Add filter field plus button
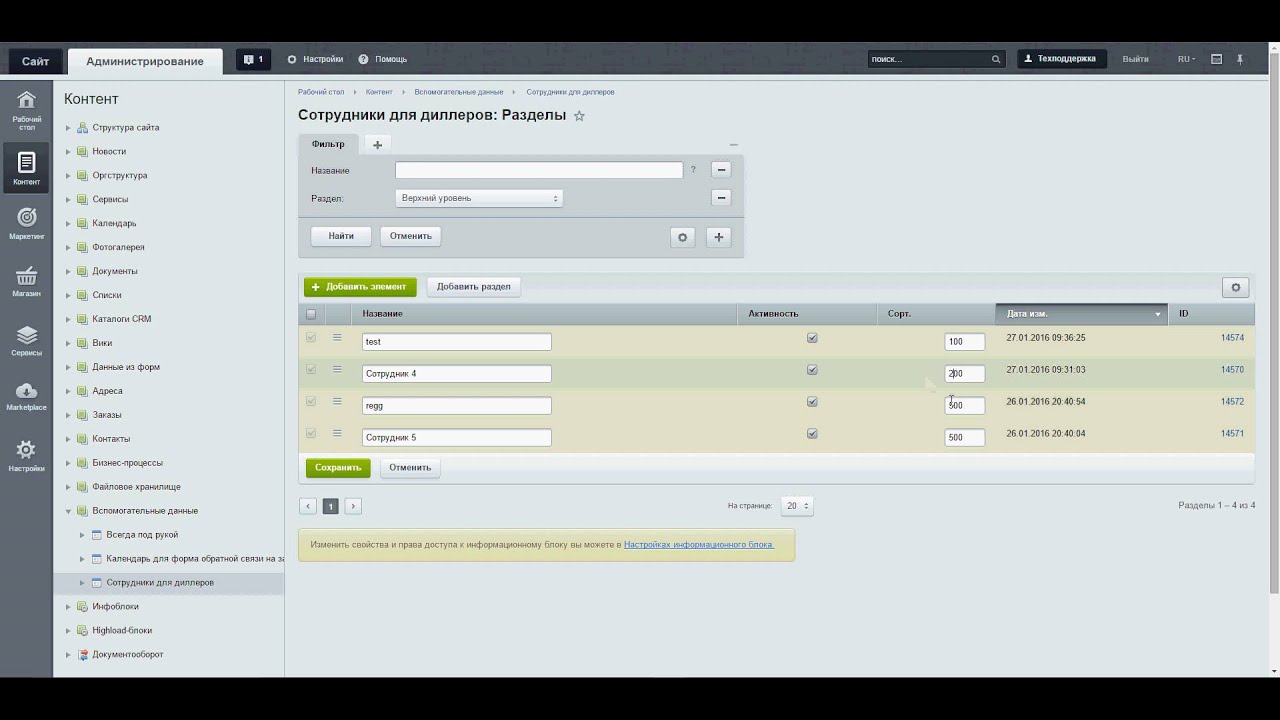Image resolution: width=1280 pixels, height=720 pixels. [718, 237]
